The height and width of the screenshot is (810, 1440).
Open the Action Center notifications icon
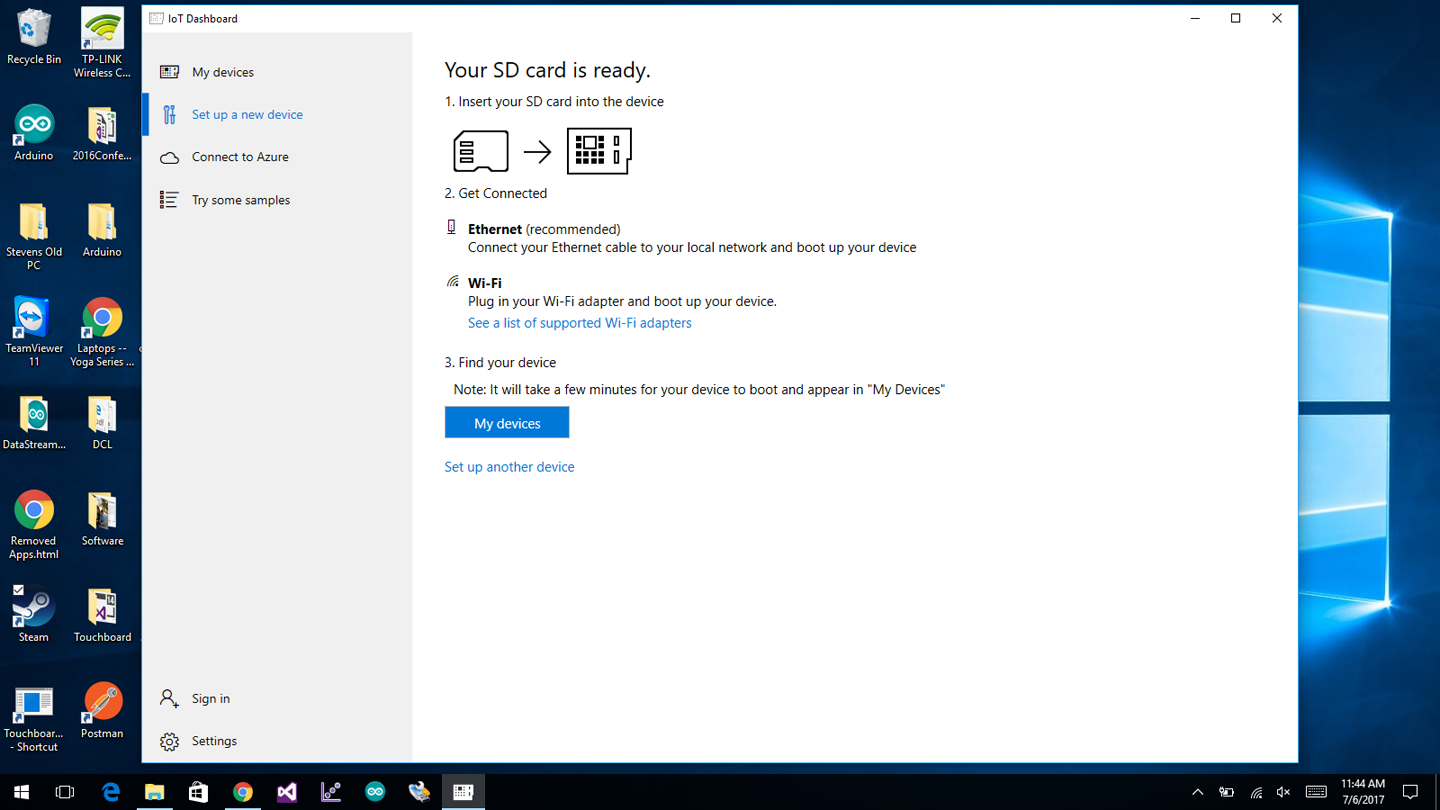pyautogui.click(x=1410, y=792)
